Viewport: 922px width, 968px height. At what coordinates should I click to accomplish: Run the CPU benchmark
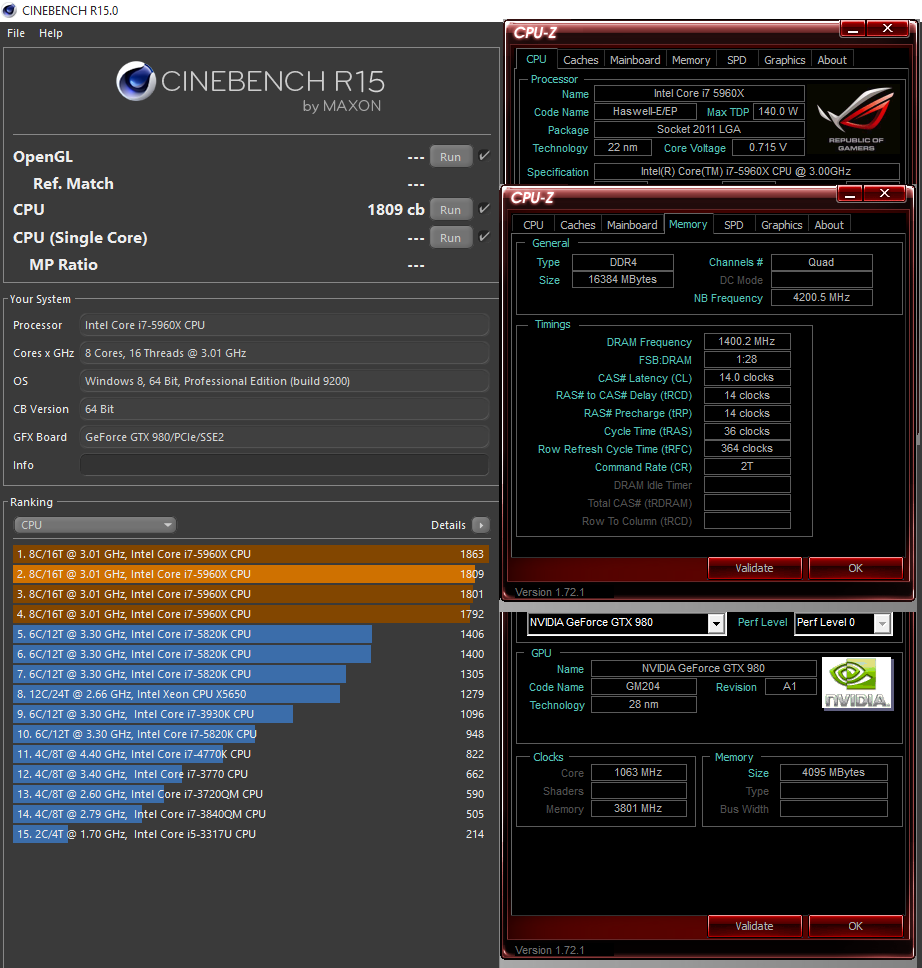(x=451, y=210)
